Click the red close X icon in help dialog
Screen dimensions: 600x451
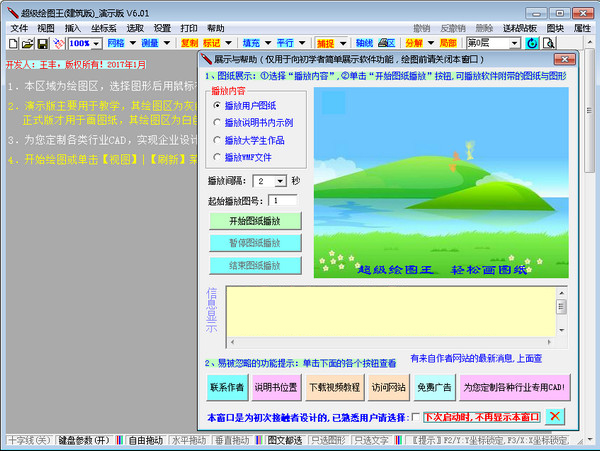(x=556, y=416)
